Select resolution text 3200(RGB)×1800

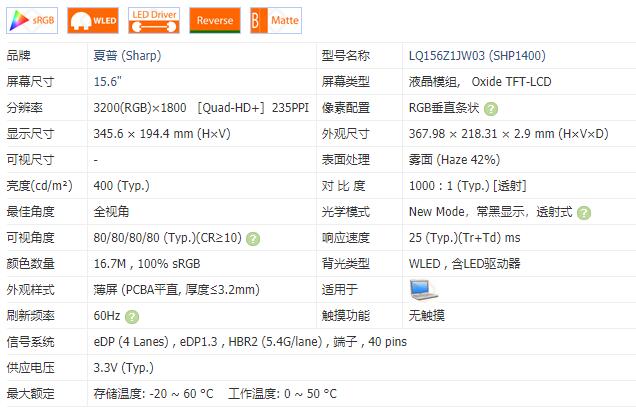point(140,108)
